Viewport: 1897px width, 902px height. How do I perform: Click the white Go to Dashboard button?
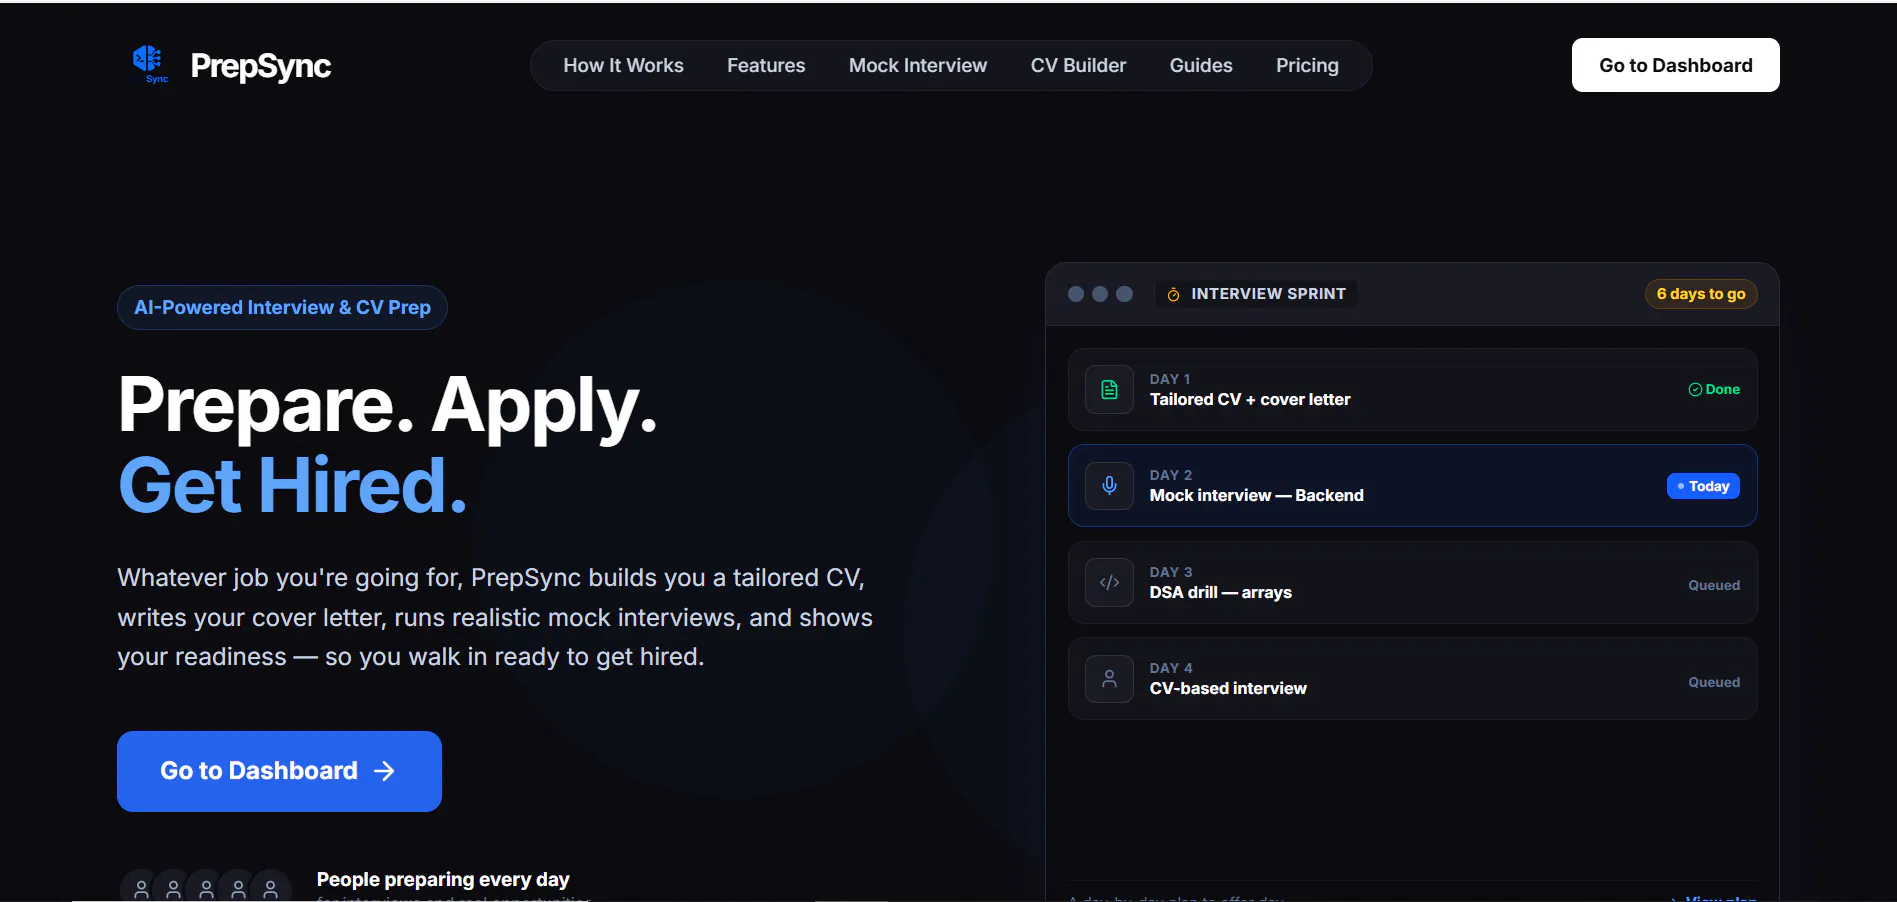click(1675, 65)
